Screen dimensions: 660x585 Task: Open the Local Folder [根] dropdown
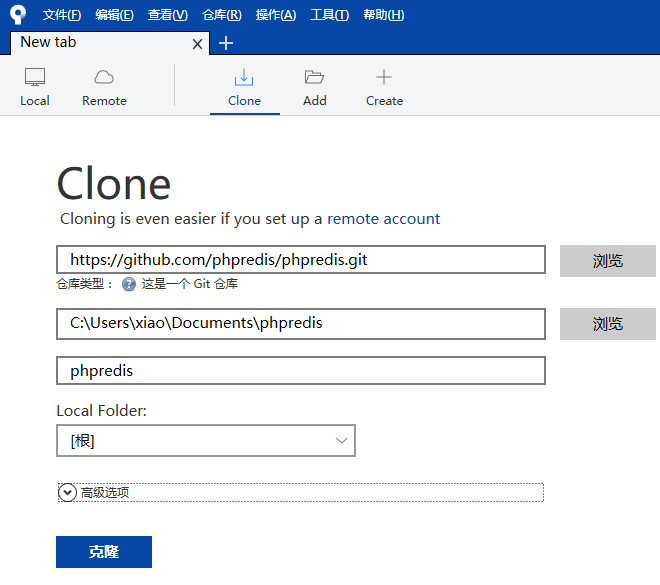tap(206, 441)
